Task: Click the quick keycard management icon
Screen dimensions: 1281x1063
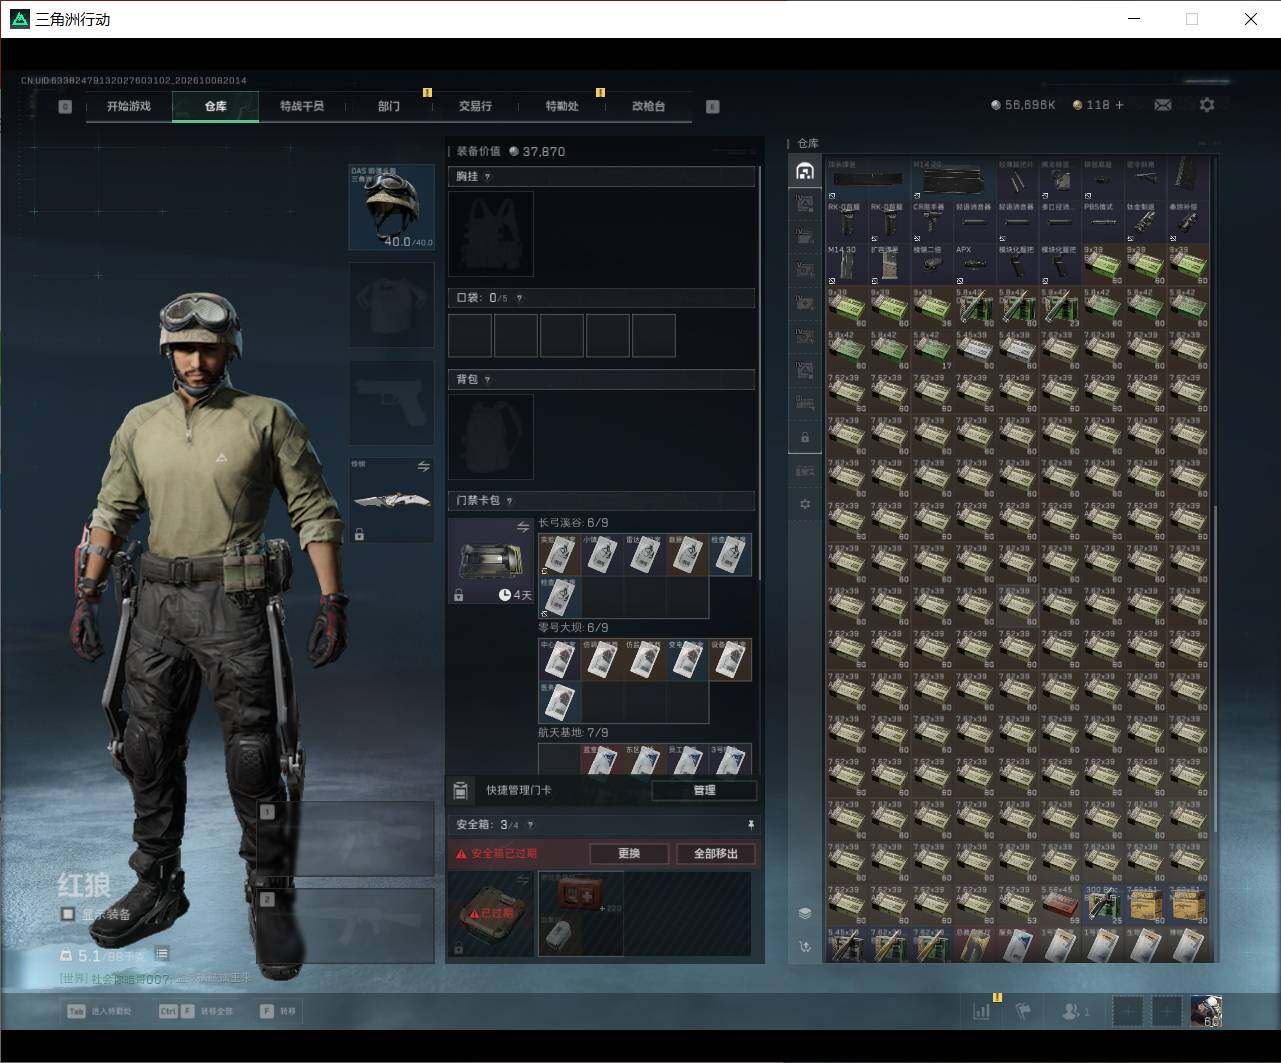Action: 461,791
